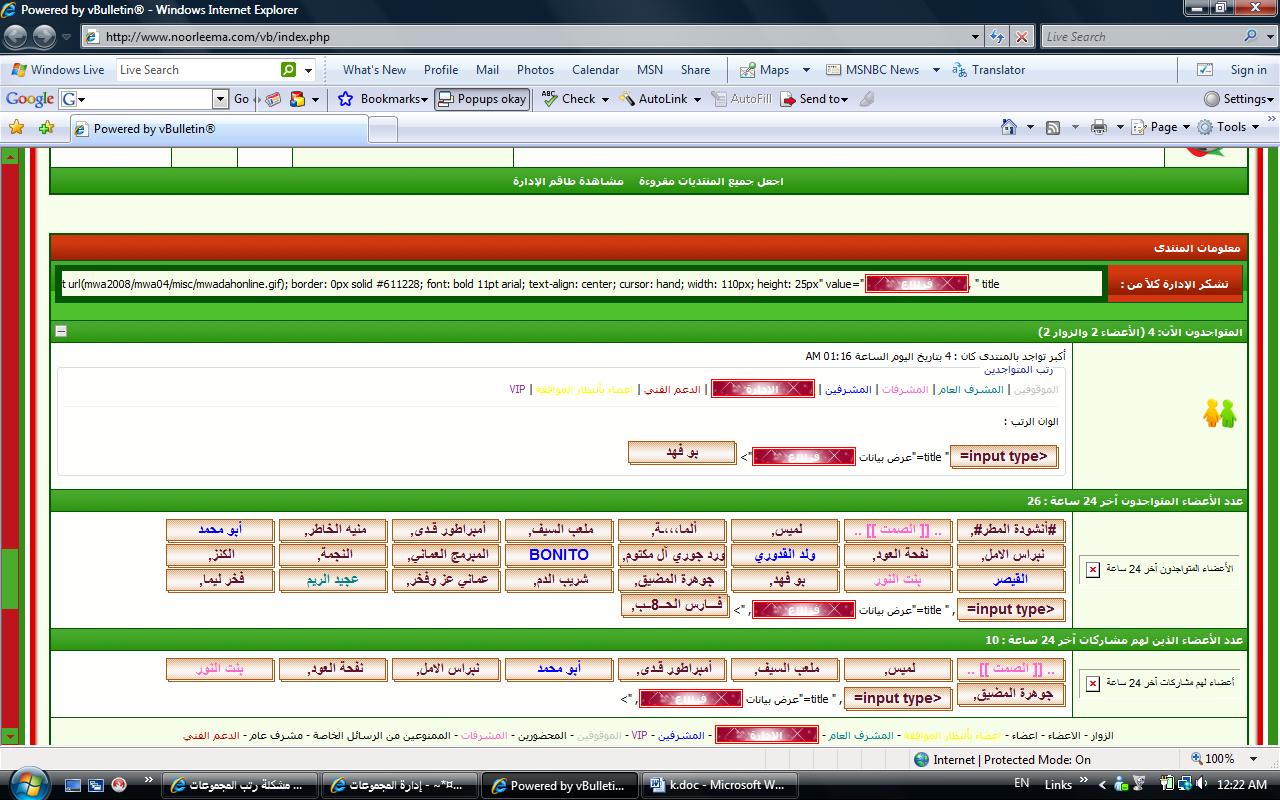Click Sign in on Windows Live toolbar
1280x800 pixels.
coord(1248,70)
